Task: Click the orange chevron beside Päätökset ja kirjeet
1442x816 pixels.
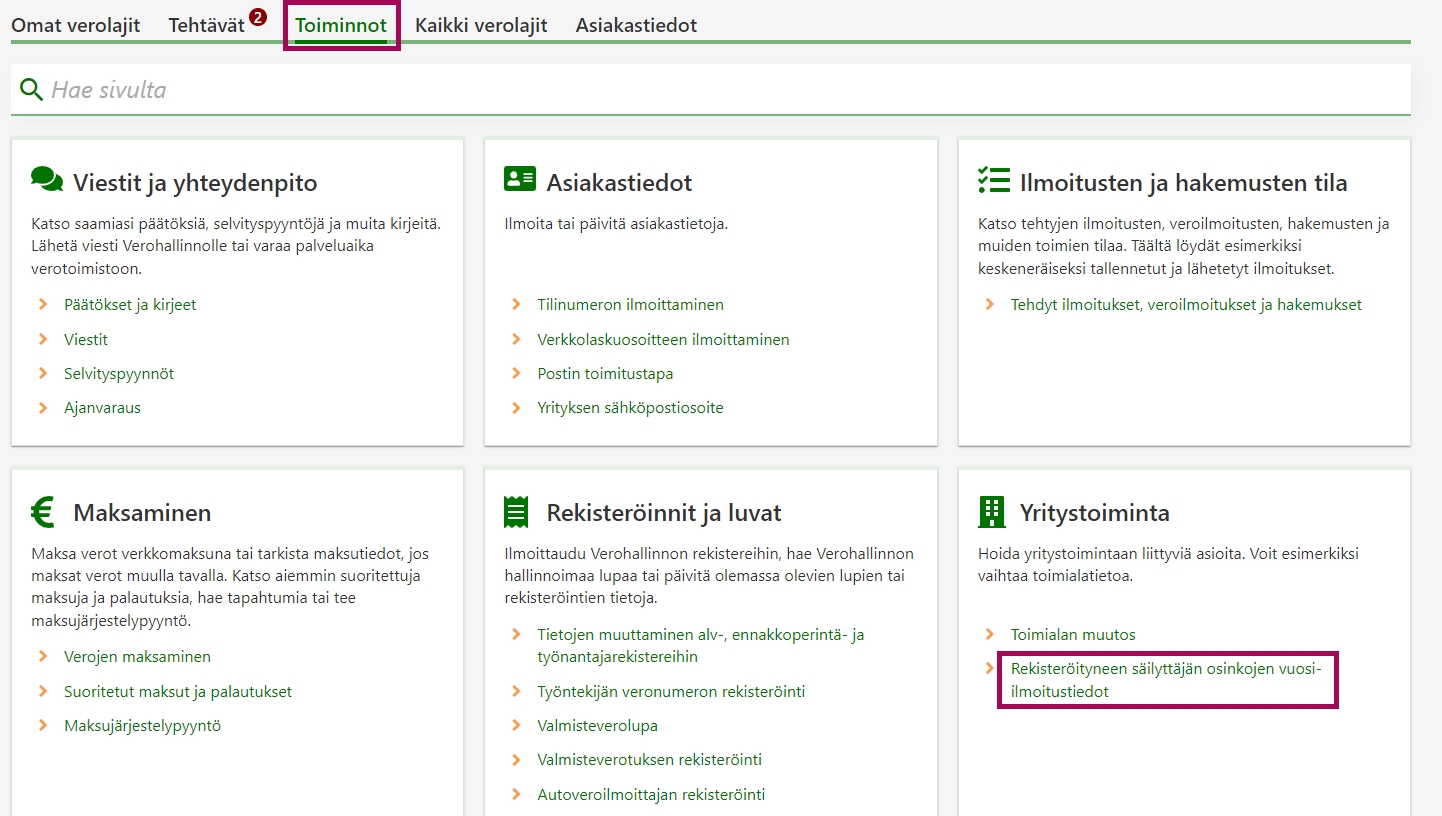Action: [x=43, y=304]
